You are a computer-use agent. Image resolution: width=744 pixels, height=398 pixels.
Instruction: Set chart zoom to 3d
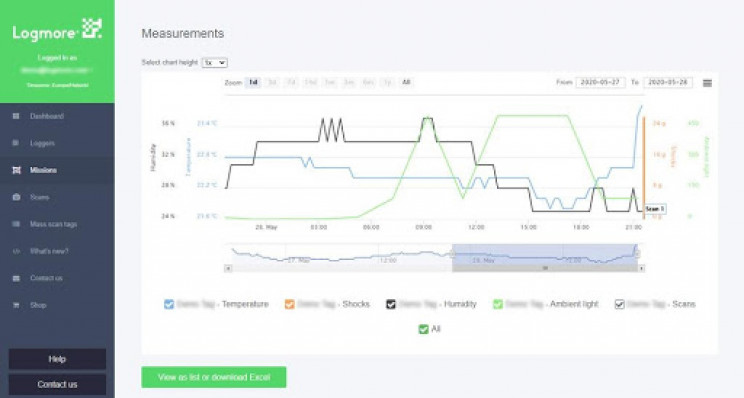(272, 83)
